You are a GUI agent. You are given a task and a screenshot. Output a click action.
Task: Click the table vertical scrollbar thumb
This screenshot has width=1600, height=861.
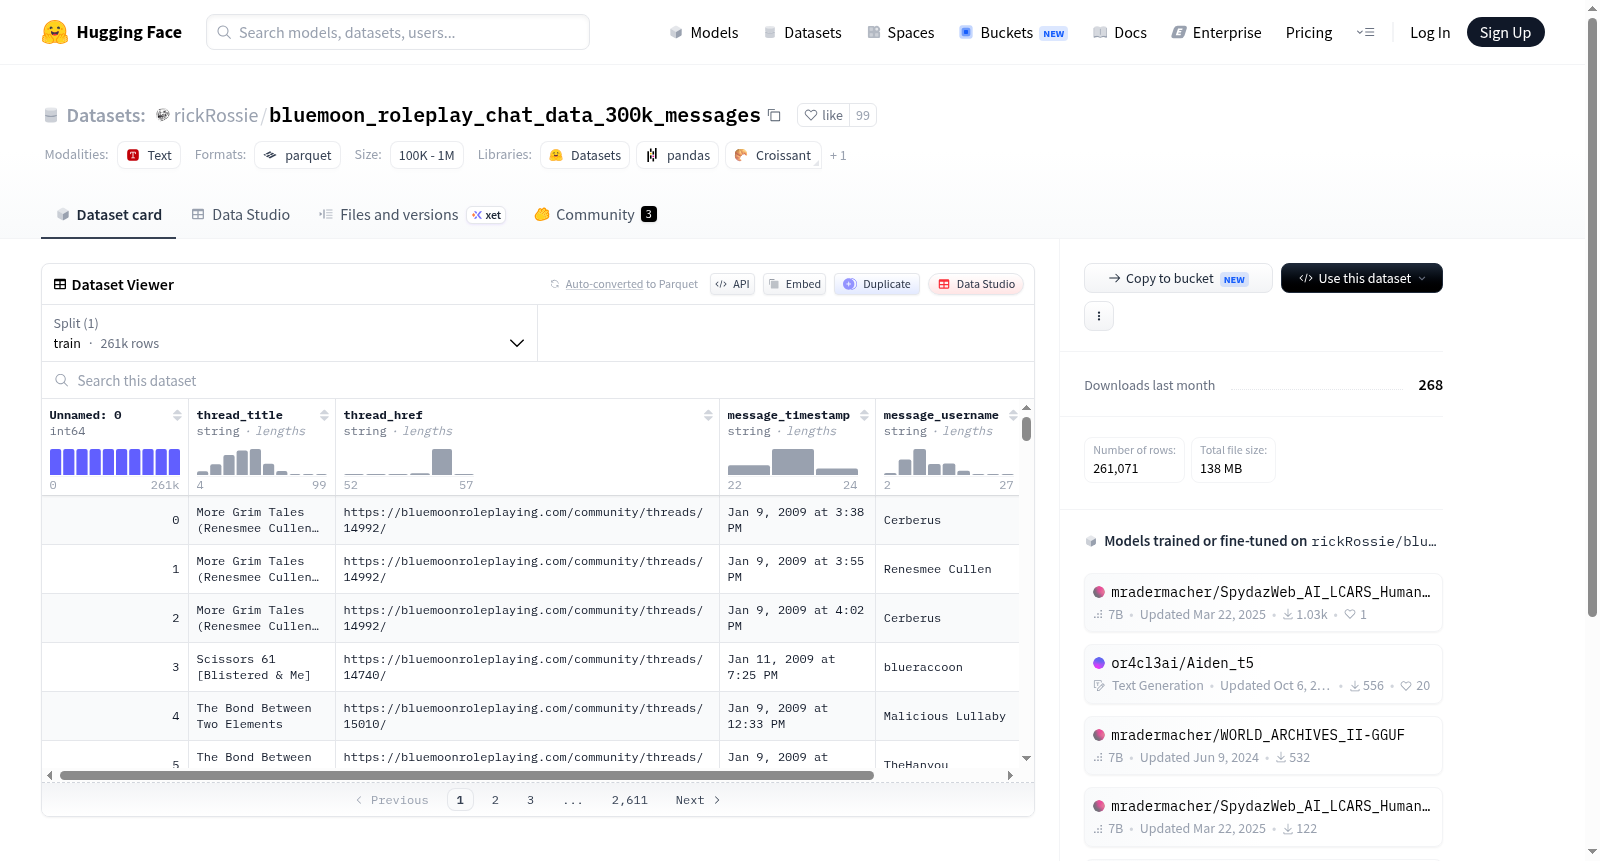click(1026, 429)
